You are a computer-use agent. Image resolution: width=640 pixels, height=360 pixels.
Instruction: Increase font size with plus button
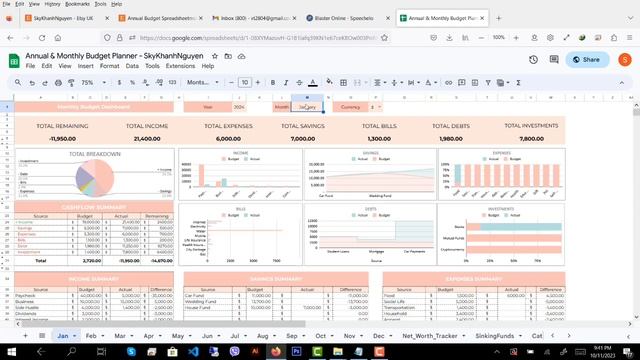[258, 82]
